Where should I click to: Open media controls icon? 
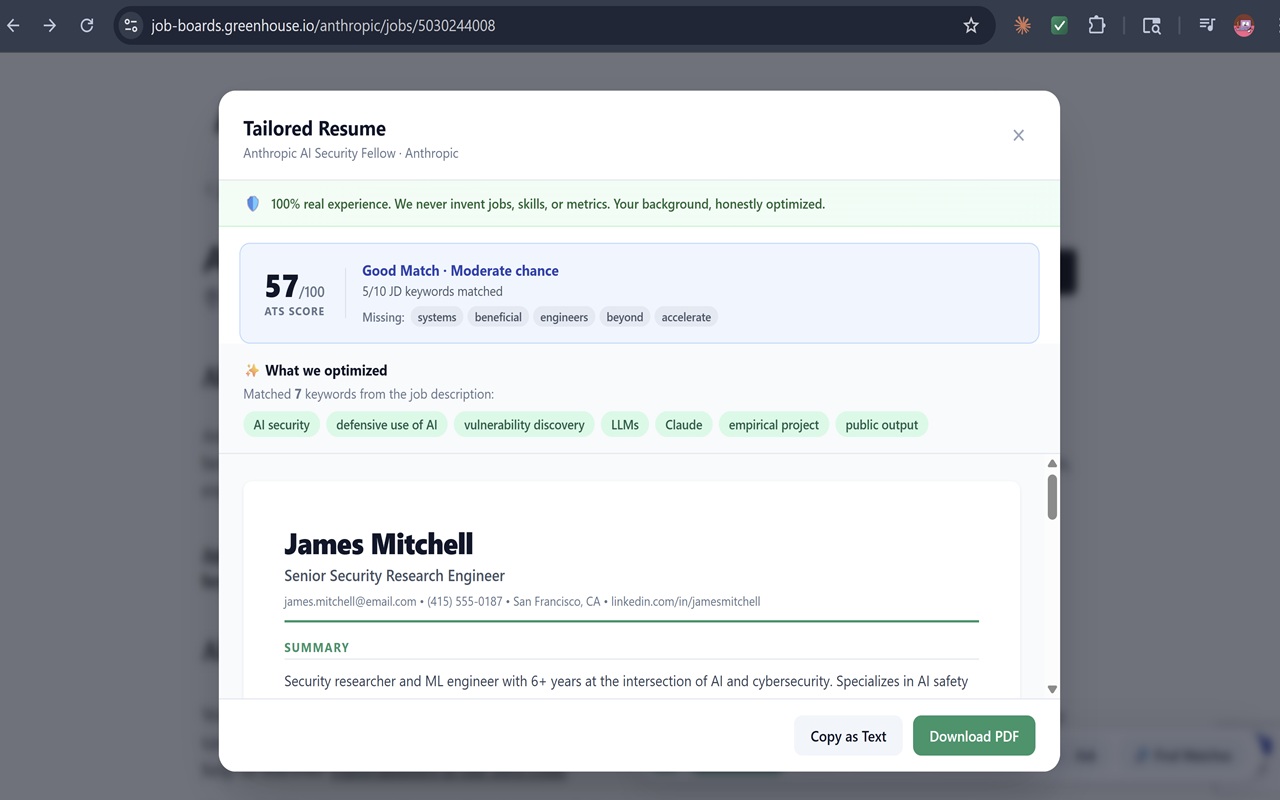[x=1207, y=26]
